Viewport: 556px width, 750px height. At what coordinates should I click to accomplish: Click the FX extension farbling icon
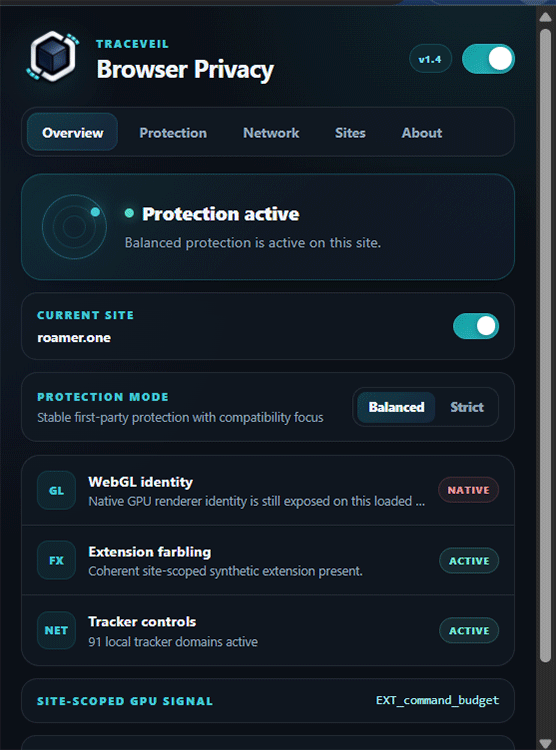coord(56,560)
